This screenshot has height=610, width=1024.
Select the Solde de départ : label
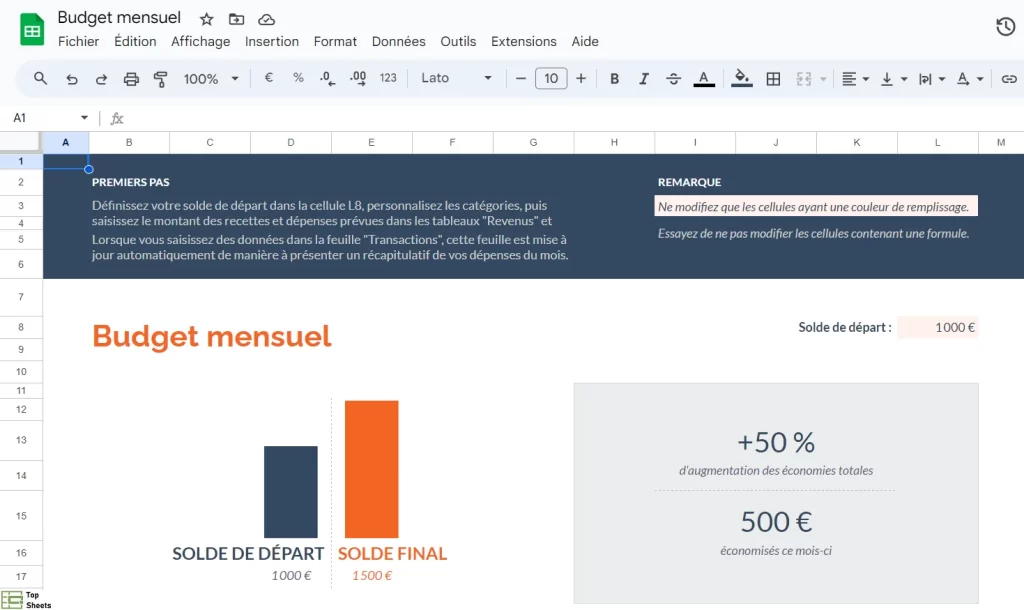[844, 327]
